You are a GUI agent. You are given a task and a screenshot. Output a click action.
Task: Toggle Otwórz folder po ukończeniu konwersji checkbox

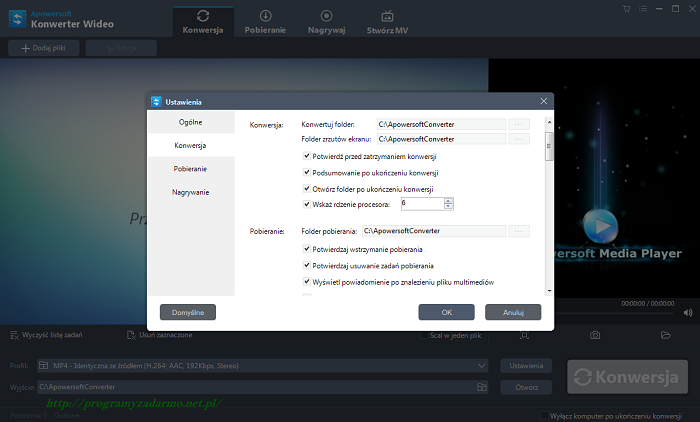tap(306, 188)
